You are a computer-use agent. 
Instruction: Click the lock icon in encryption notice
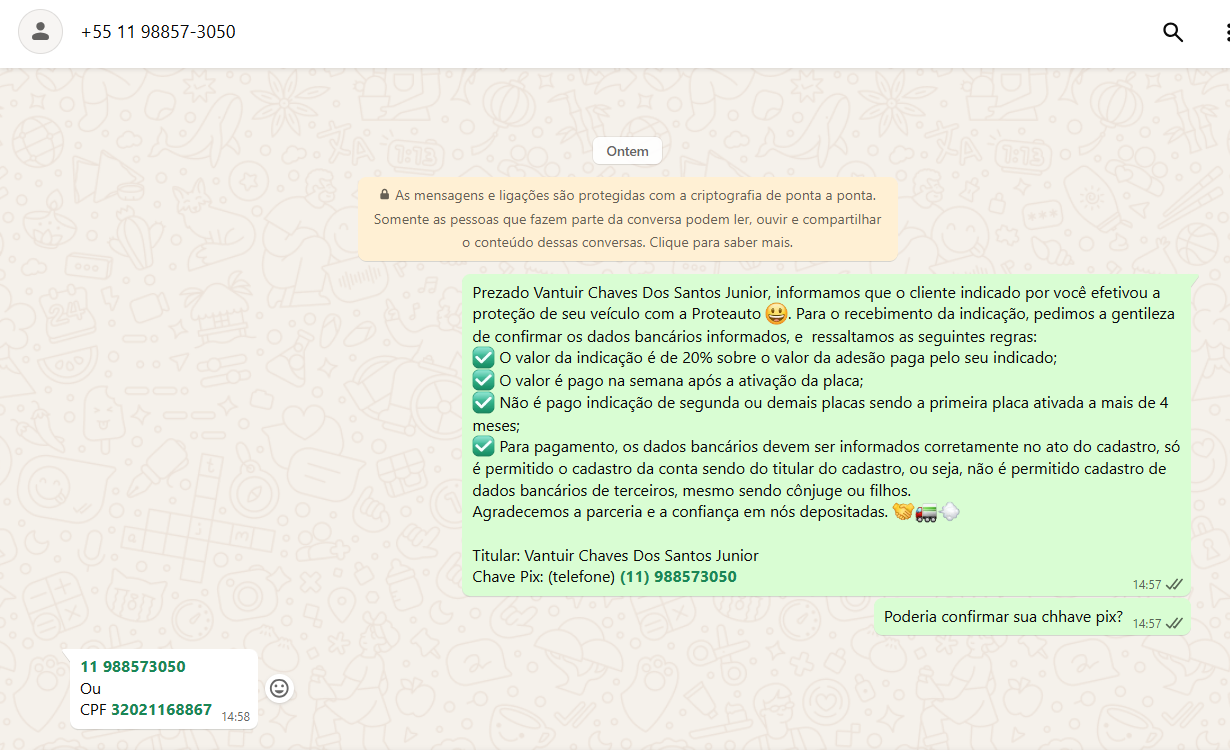384,195
